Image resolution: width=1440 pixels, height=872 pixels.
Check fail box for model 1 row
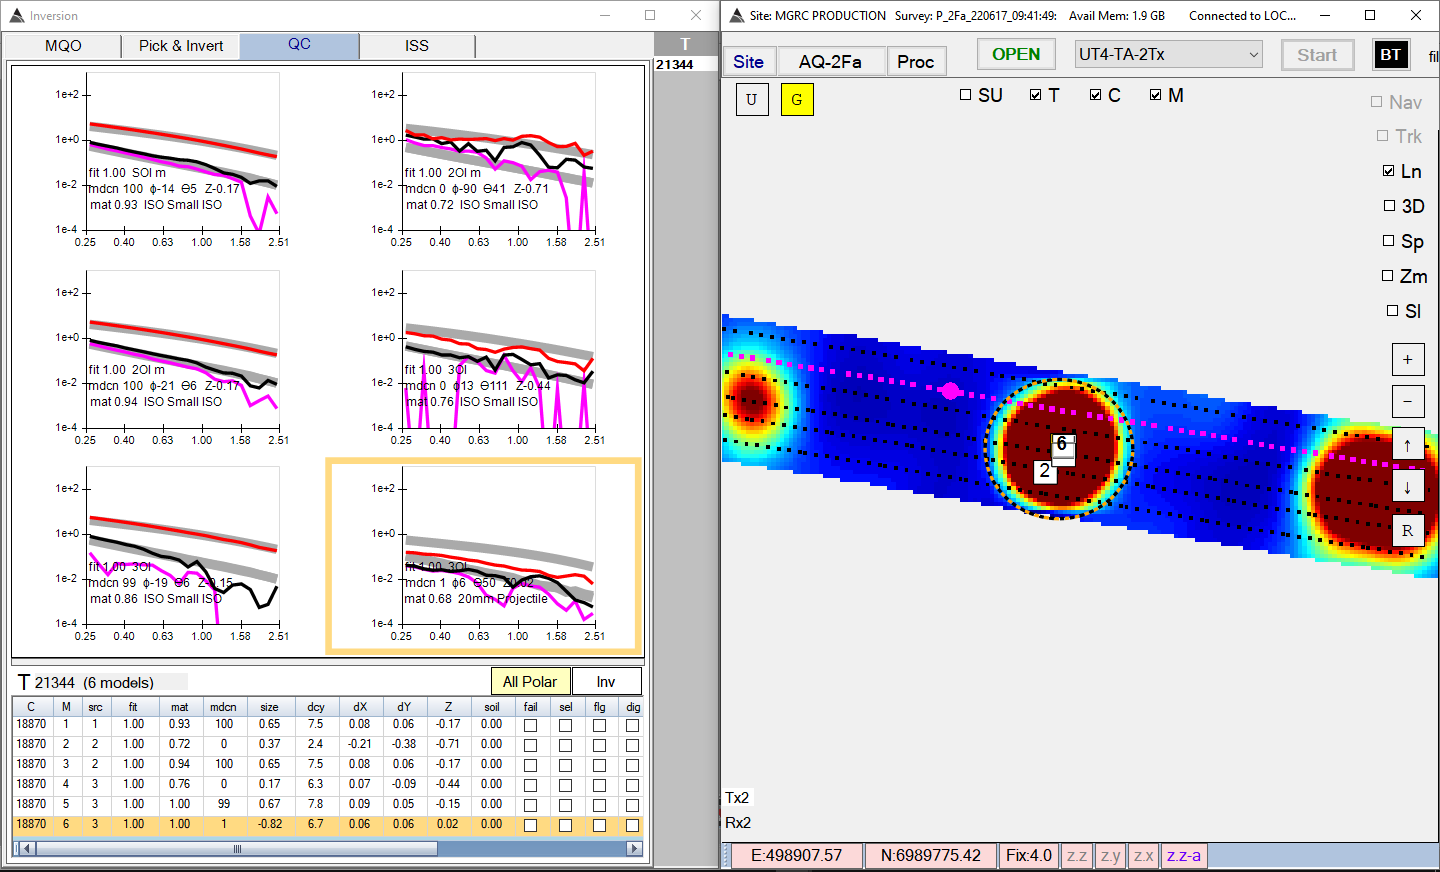[x=531, y=725]
